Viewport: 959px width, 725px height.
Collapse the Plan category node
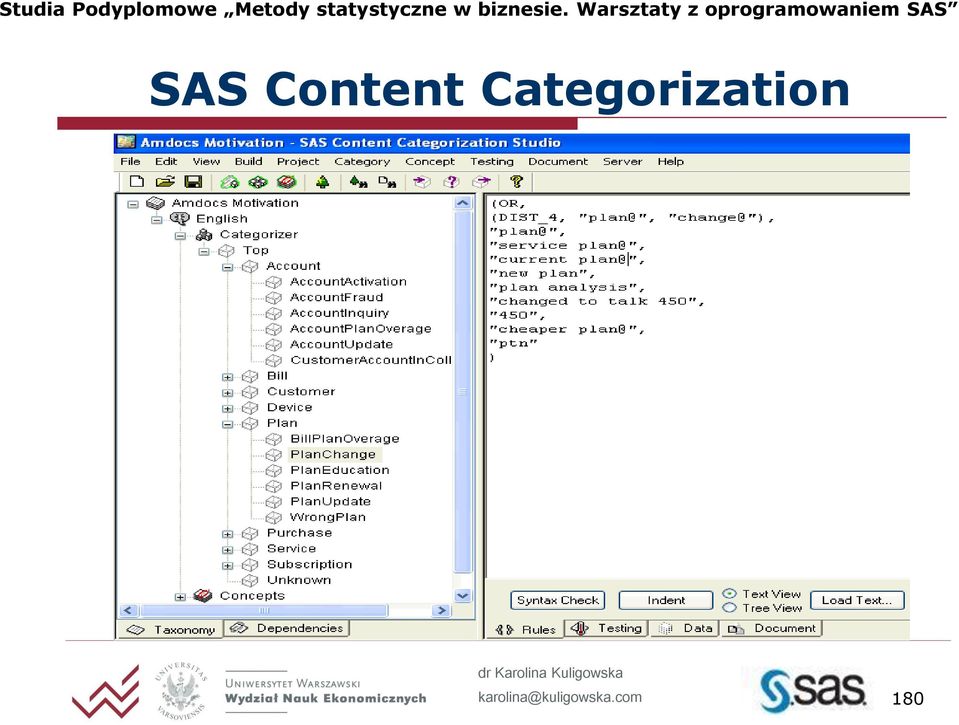(x=228, y=424)
